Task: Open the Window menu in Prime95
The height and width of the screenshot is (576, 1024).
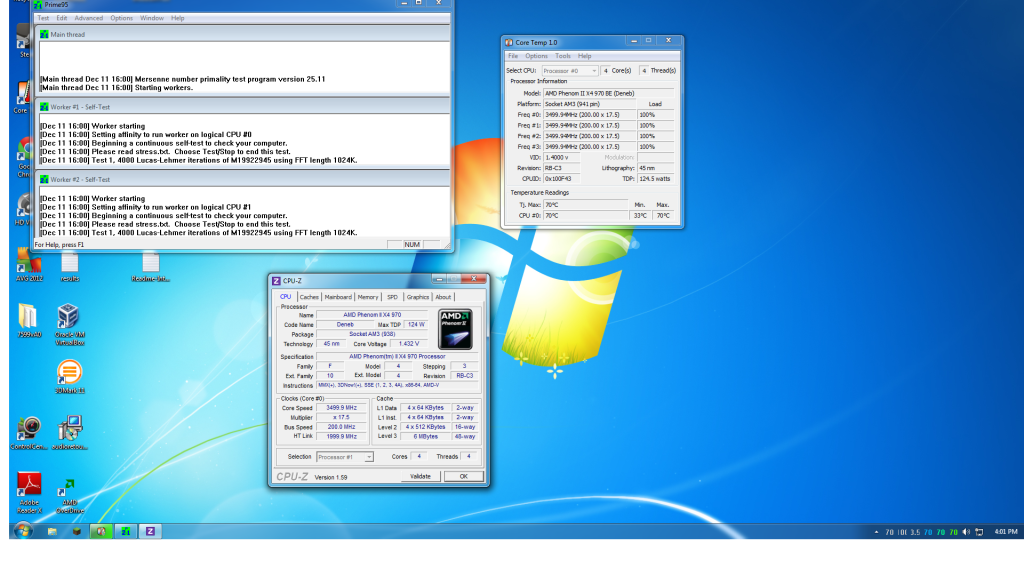Action: pos(152,18)
